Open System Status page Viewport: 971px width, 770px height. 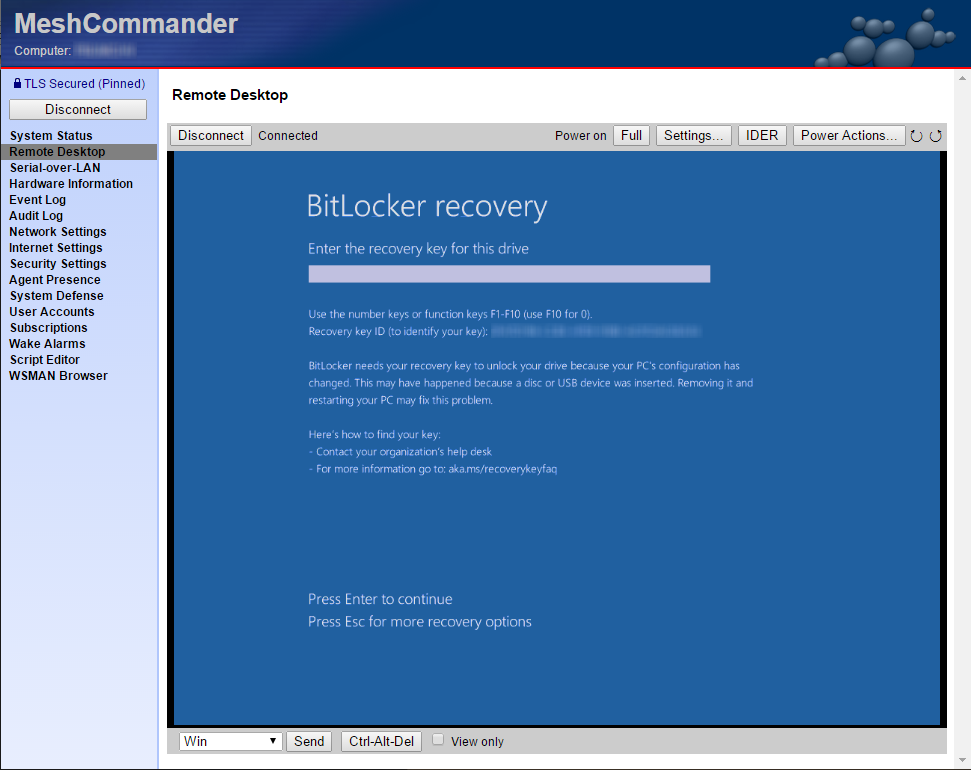point(51,136)
